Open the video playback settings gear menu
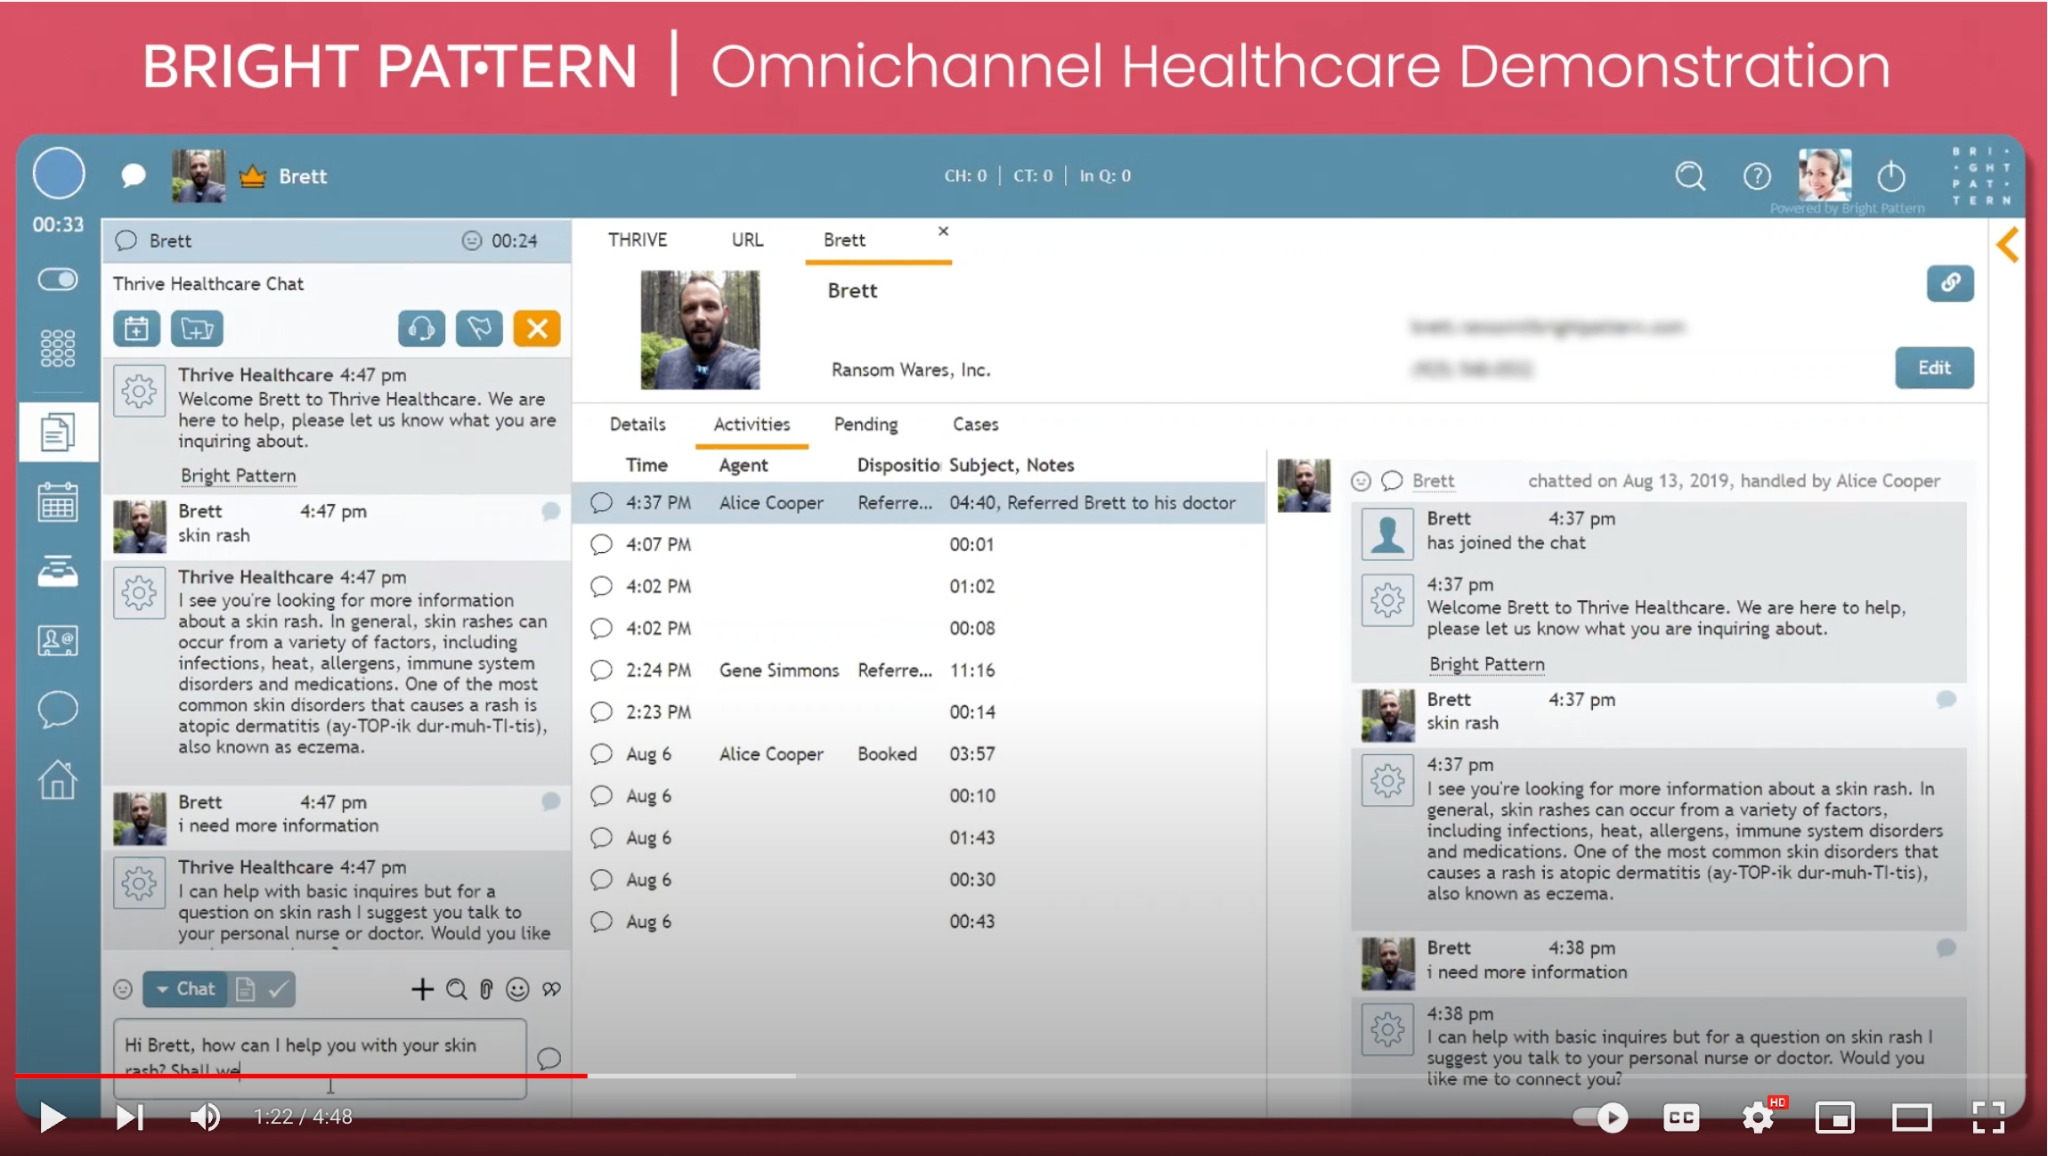Viewport: 2048px width, 1156px height. [x=1757, y=1117]
